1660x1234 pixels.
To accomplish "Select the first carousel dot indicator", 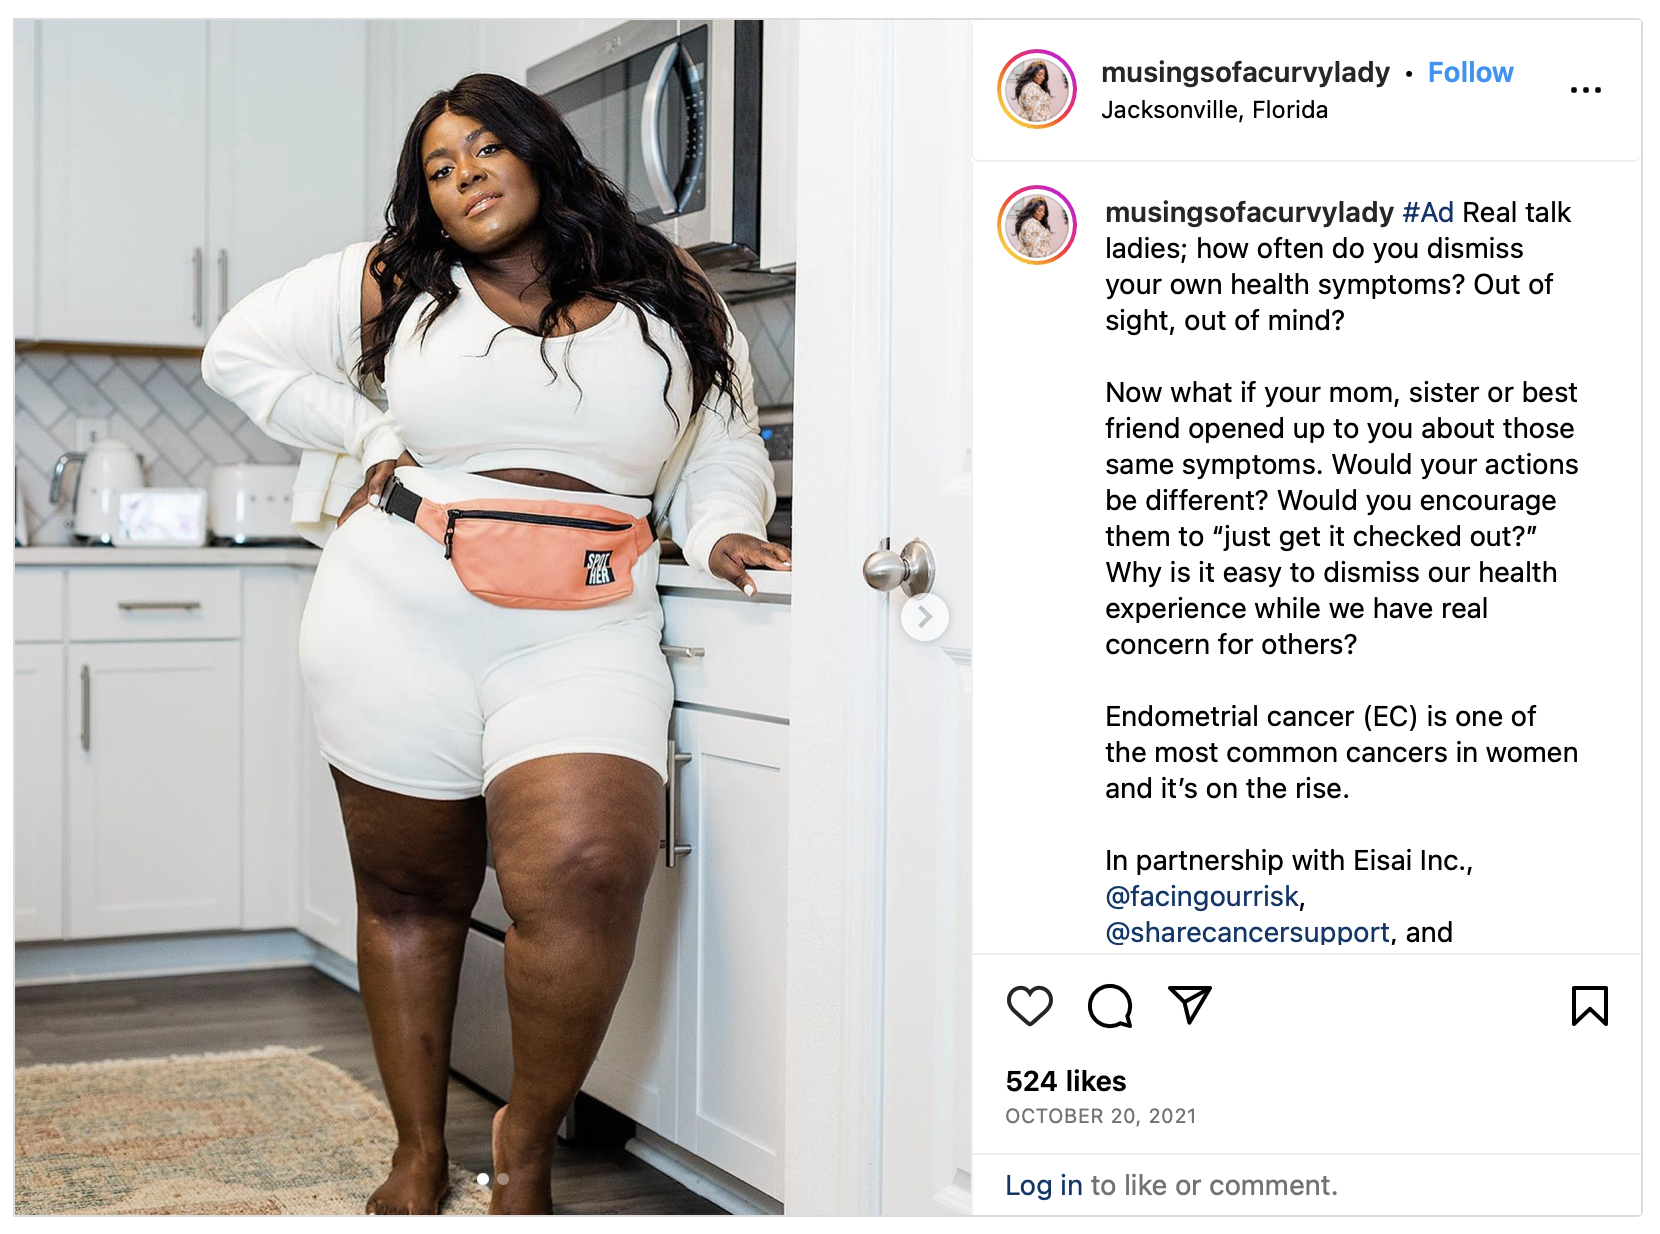I will pyautogui.click(x=483, y=1179).
